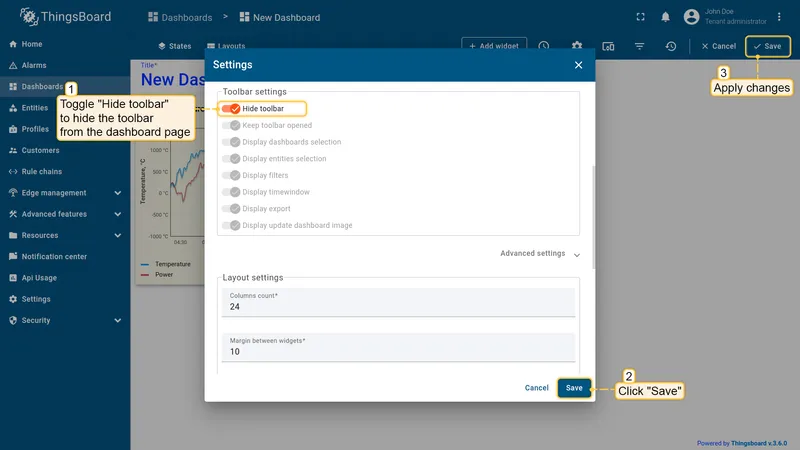
Task: Expand Security menu chevron
Action: click(118, 320)
